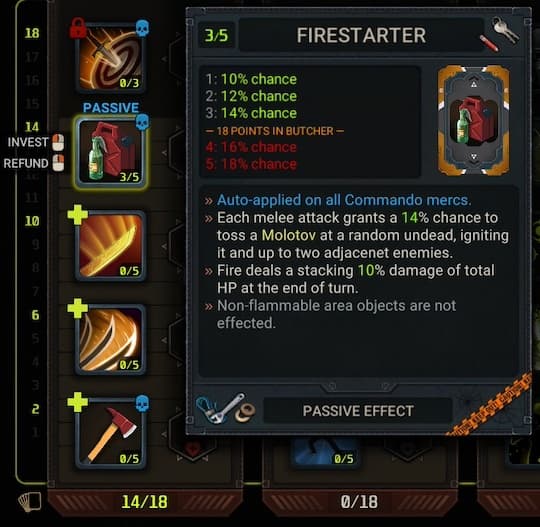Image resolution: width=540 pixels, height=527 pixels.
Task: Select the claw slash skill at level 6
Action: coord(111,339)
